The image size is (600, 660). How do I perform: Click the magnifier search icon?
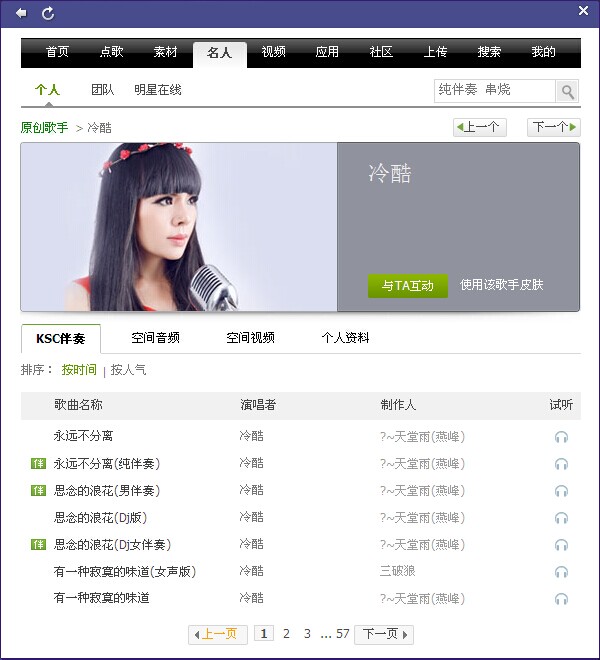567,91
